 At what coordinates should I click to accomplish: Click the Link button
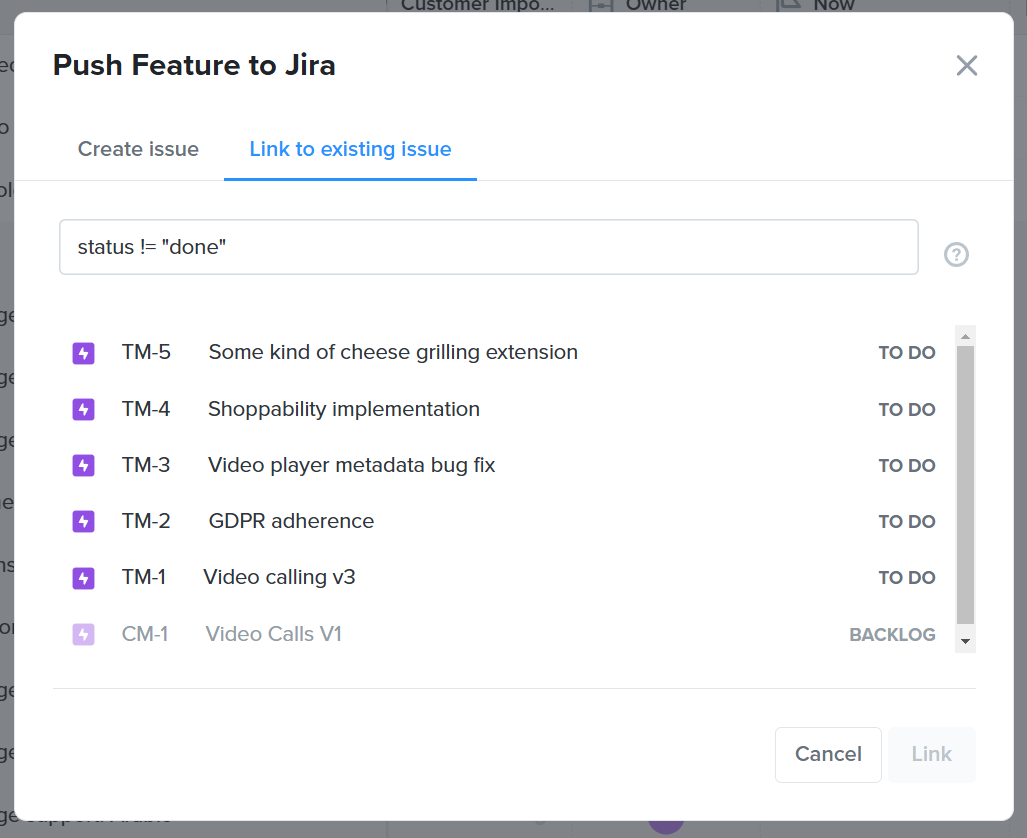coord(932,754)
